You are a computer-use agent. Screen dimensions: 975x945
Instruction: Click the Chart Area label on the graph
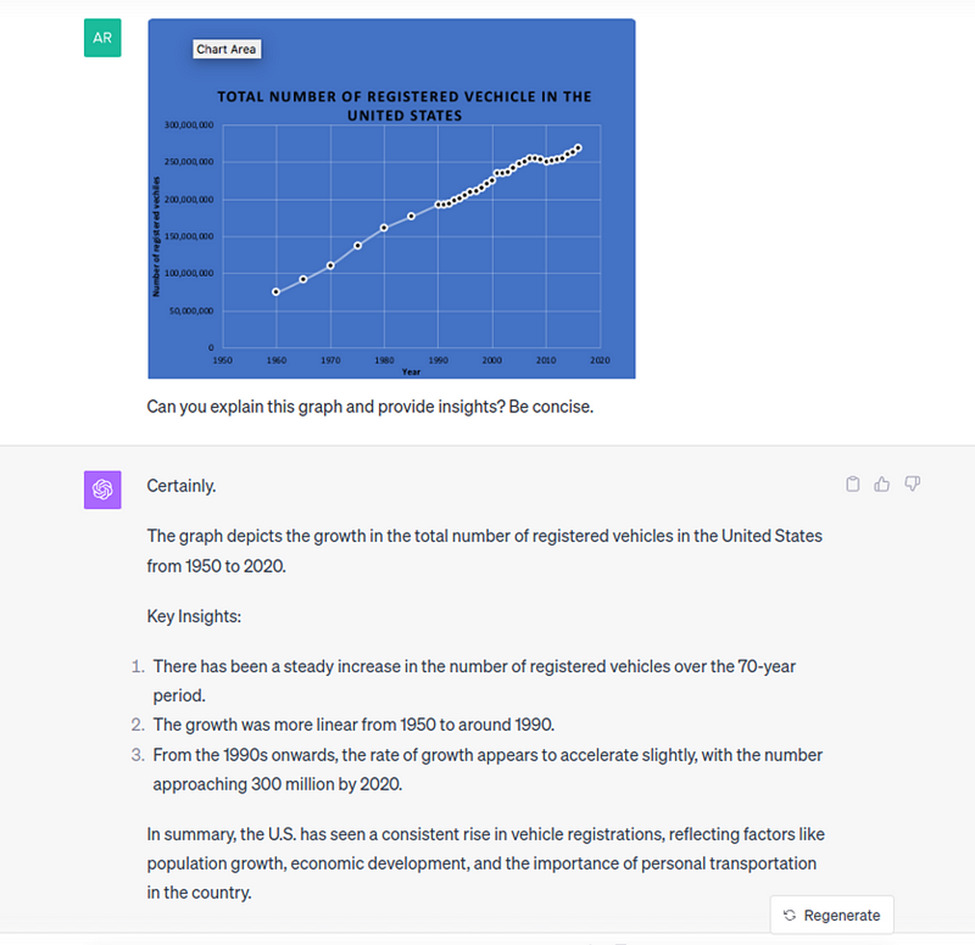(226, 49)
